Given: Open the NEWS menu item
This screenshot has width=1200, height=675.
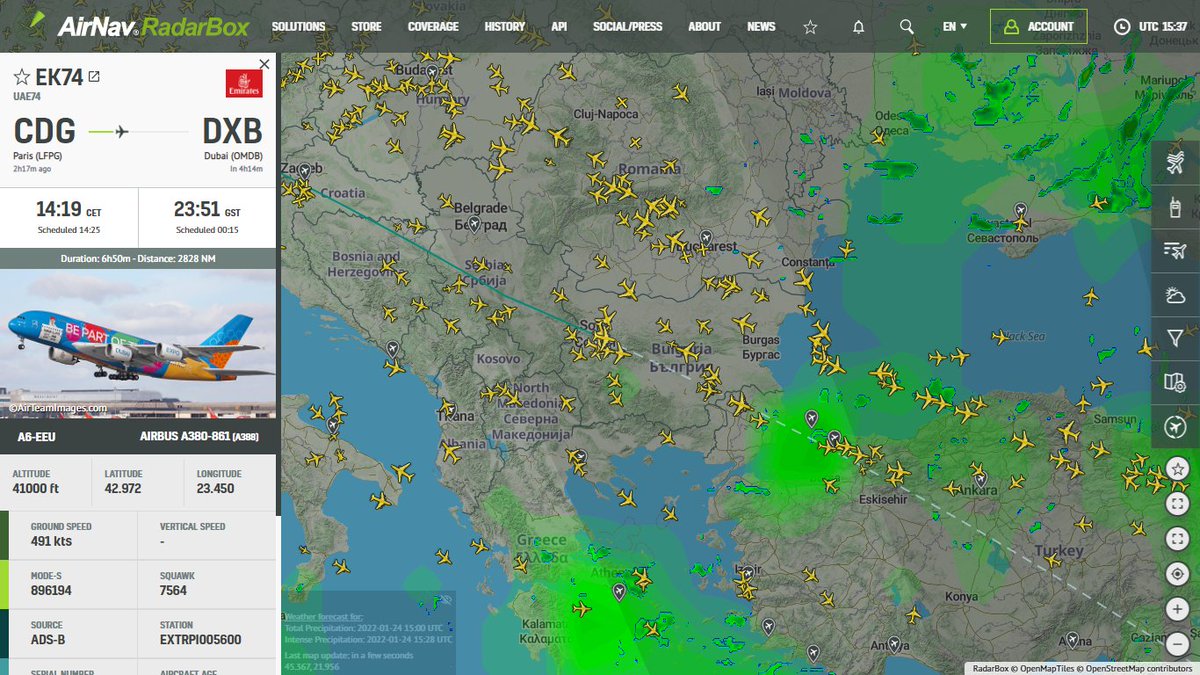Looking at the screenshot, I should (761, 27).
